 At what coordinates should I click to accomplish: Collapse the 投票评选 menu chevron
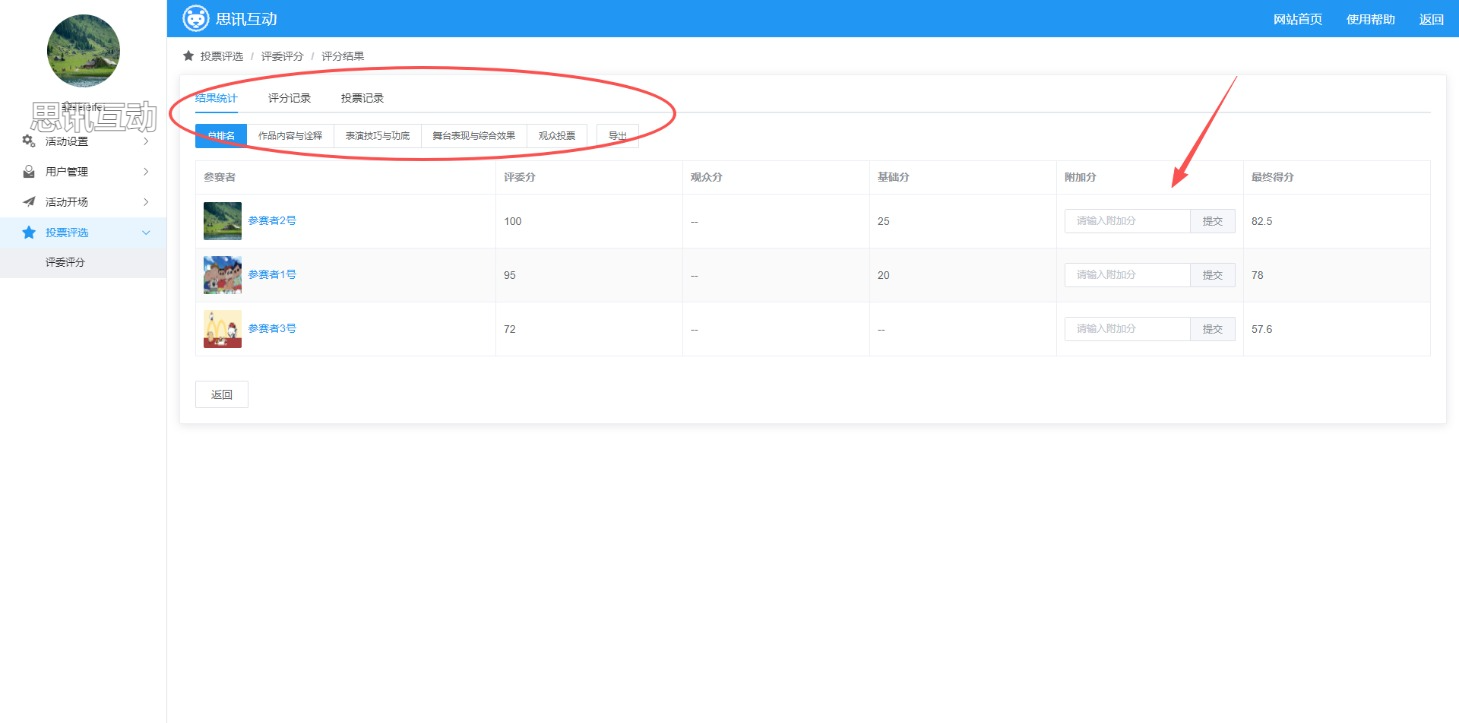(146, 232)
